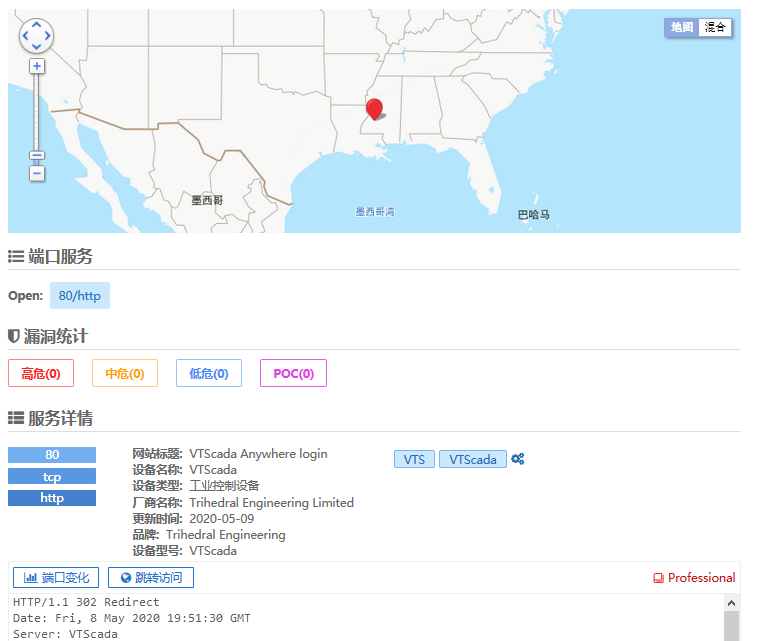This screenshot has width=763, height=641.
Task: Select the HTTP/1.1 302 Redirect line
Action: click(86, 602)
